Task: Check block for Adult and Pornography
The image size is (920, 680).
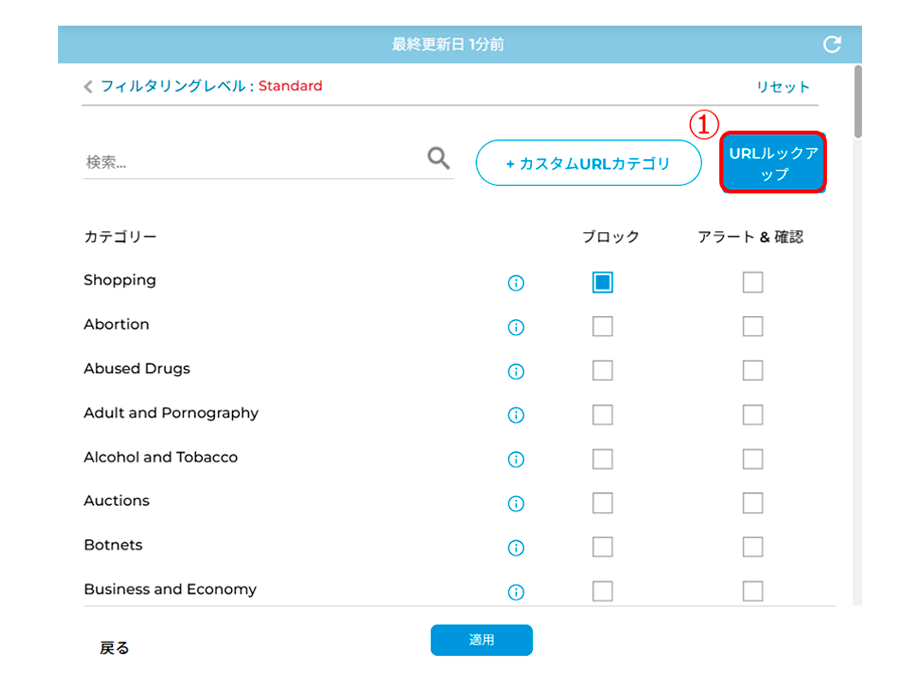Action: (603, 415)
